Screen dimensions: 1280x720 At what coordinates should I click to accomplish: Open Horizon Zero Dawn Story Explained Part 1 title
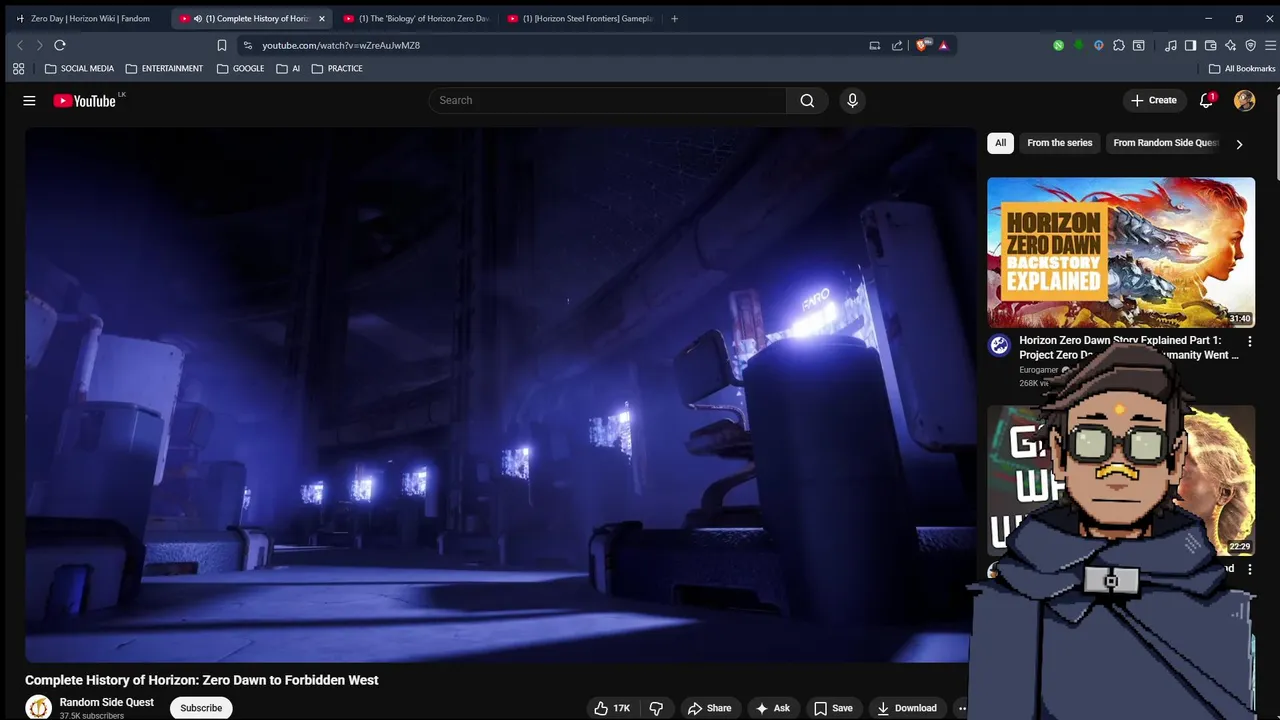(x=1128, y=347)
